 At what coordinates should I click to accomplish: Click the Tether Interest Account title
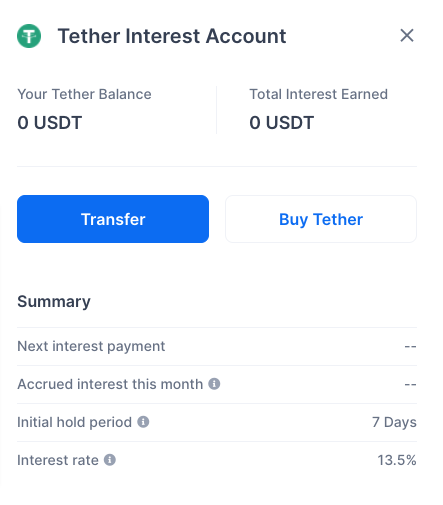(x=172, y=36)
